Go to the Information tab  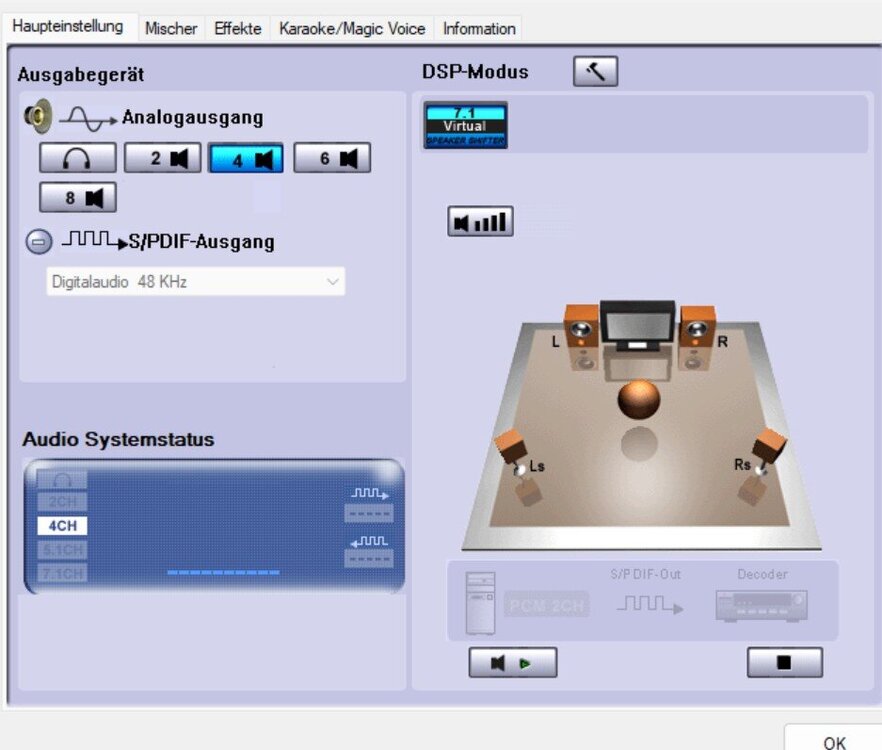(479, 29)
